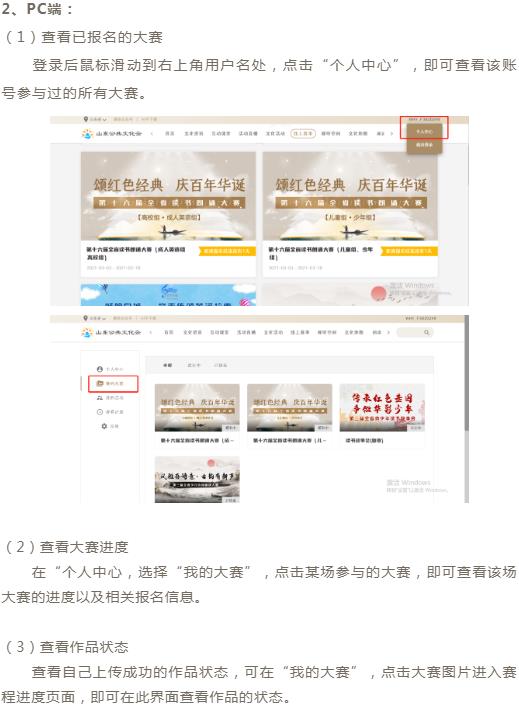Select 个人中心 in user dropdown menu

point(424,131)
